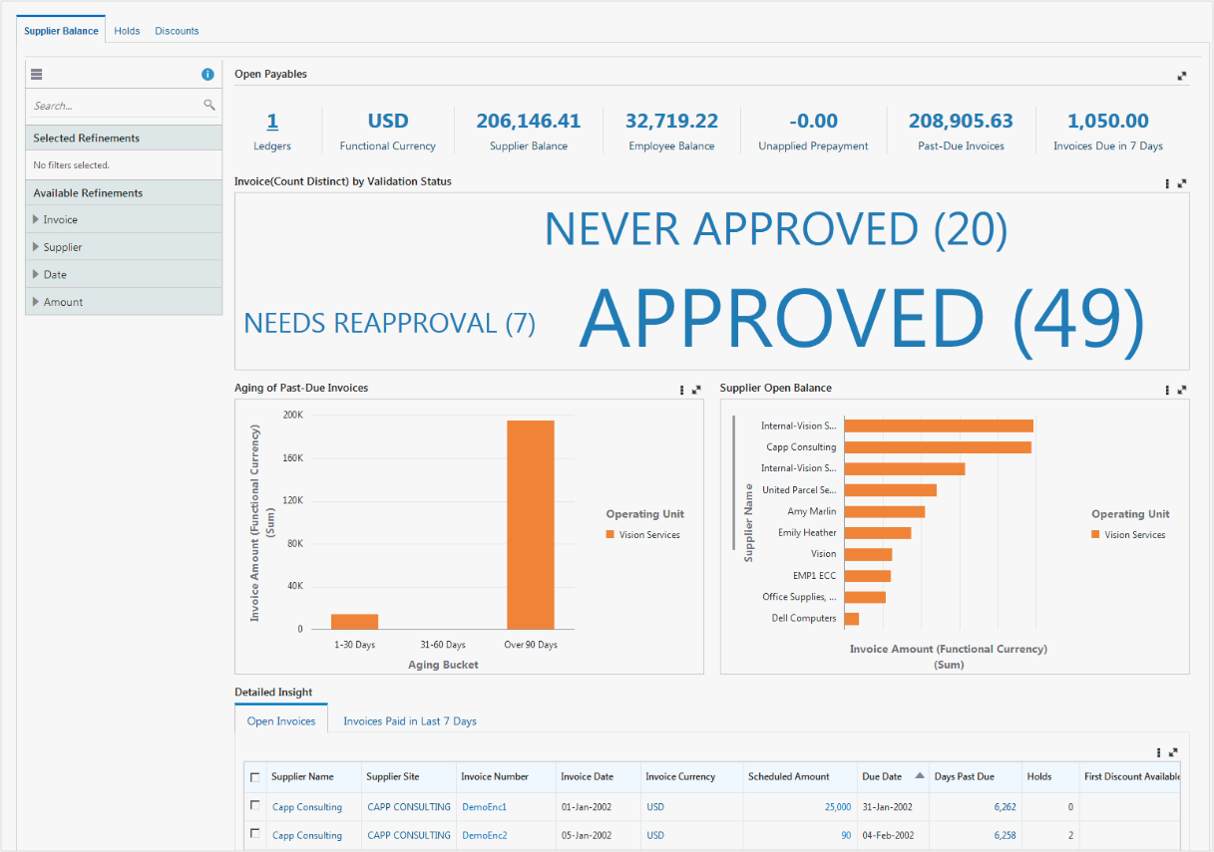Sort by Invoice Date column header
1214x852 pixels.
(587, 777)
